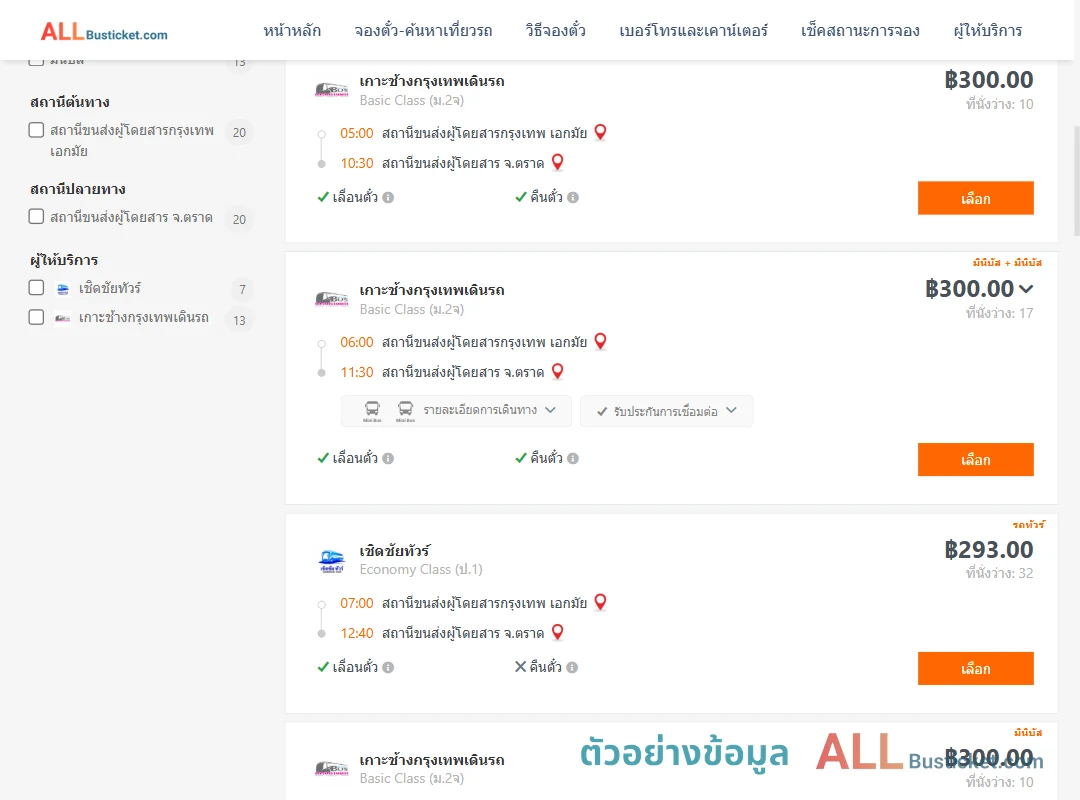Open ผู้ให้บริการ menu item

(x=987, y=31)
